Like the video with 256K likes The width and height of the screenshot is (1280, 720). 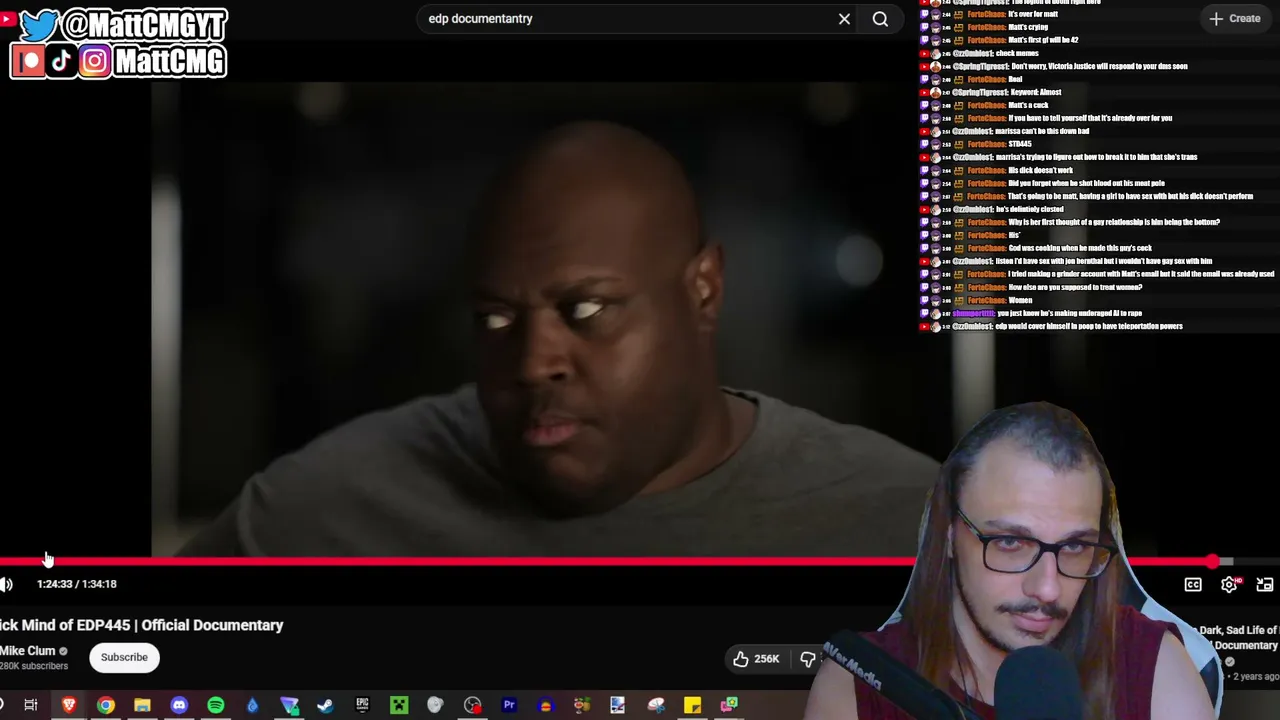coord(755,658)
